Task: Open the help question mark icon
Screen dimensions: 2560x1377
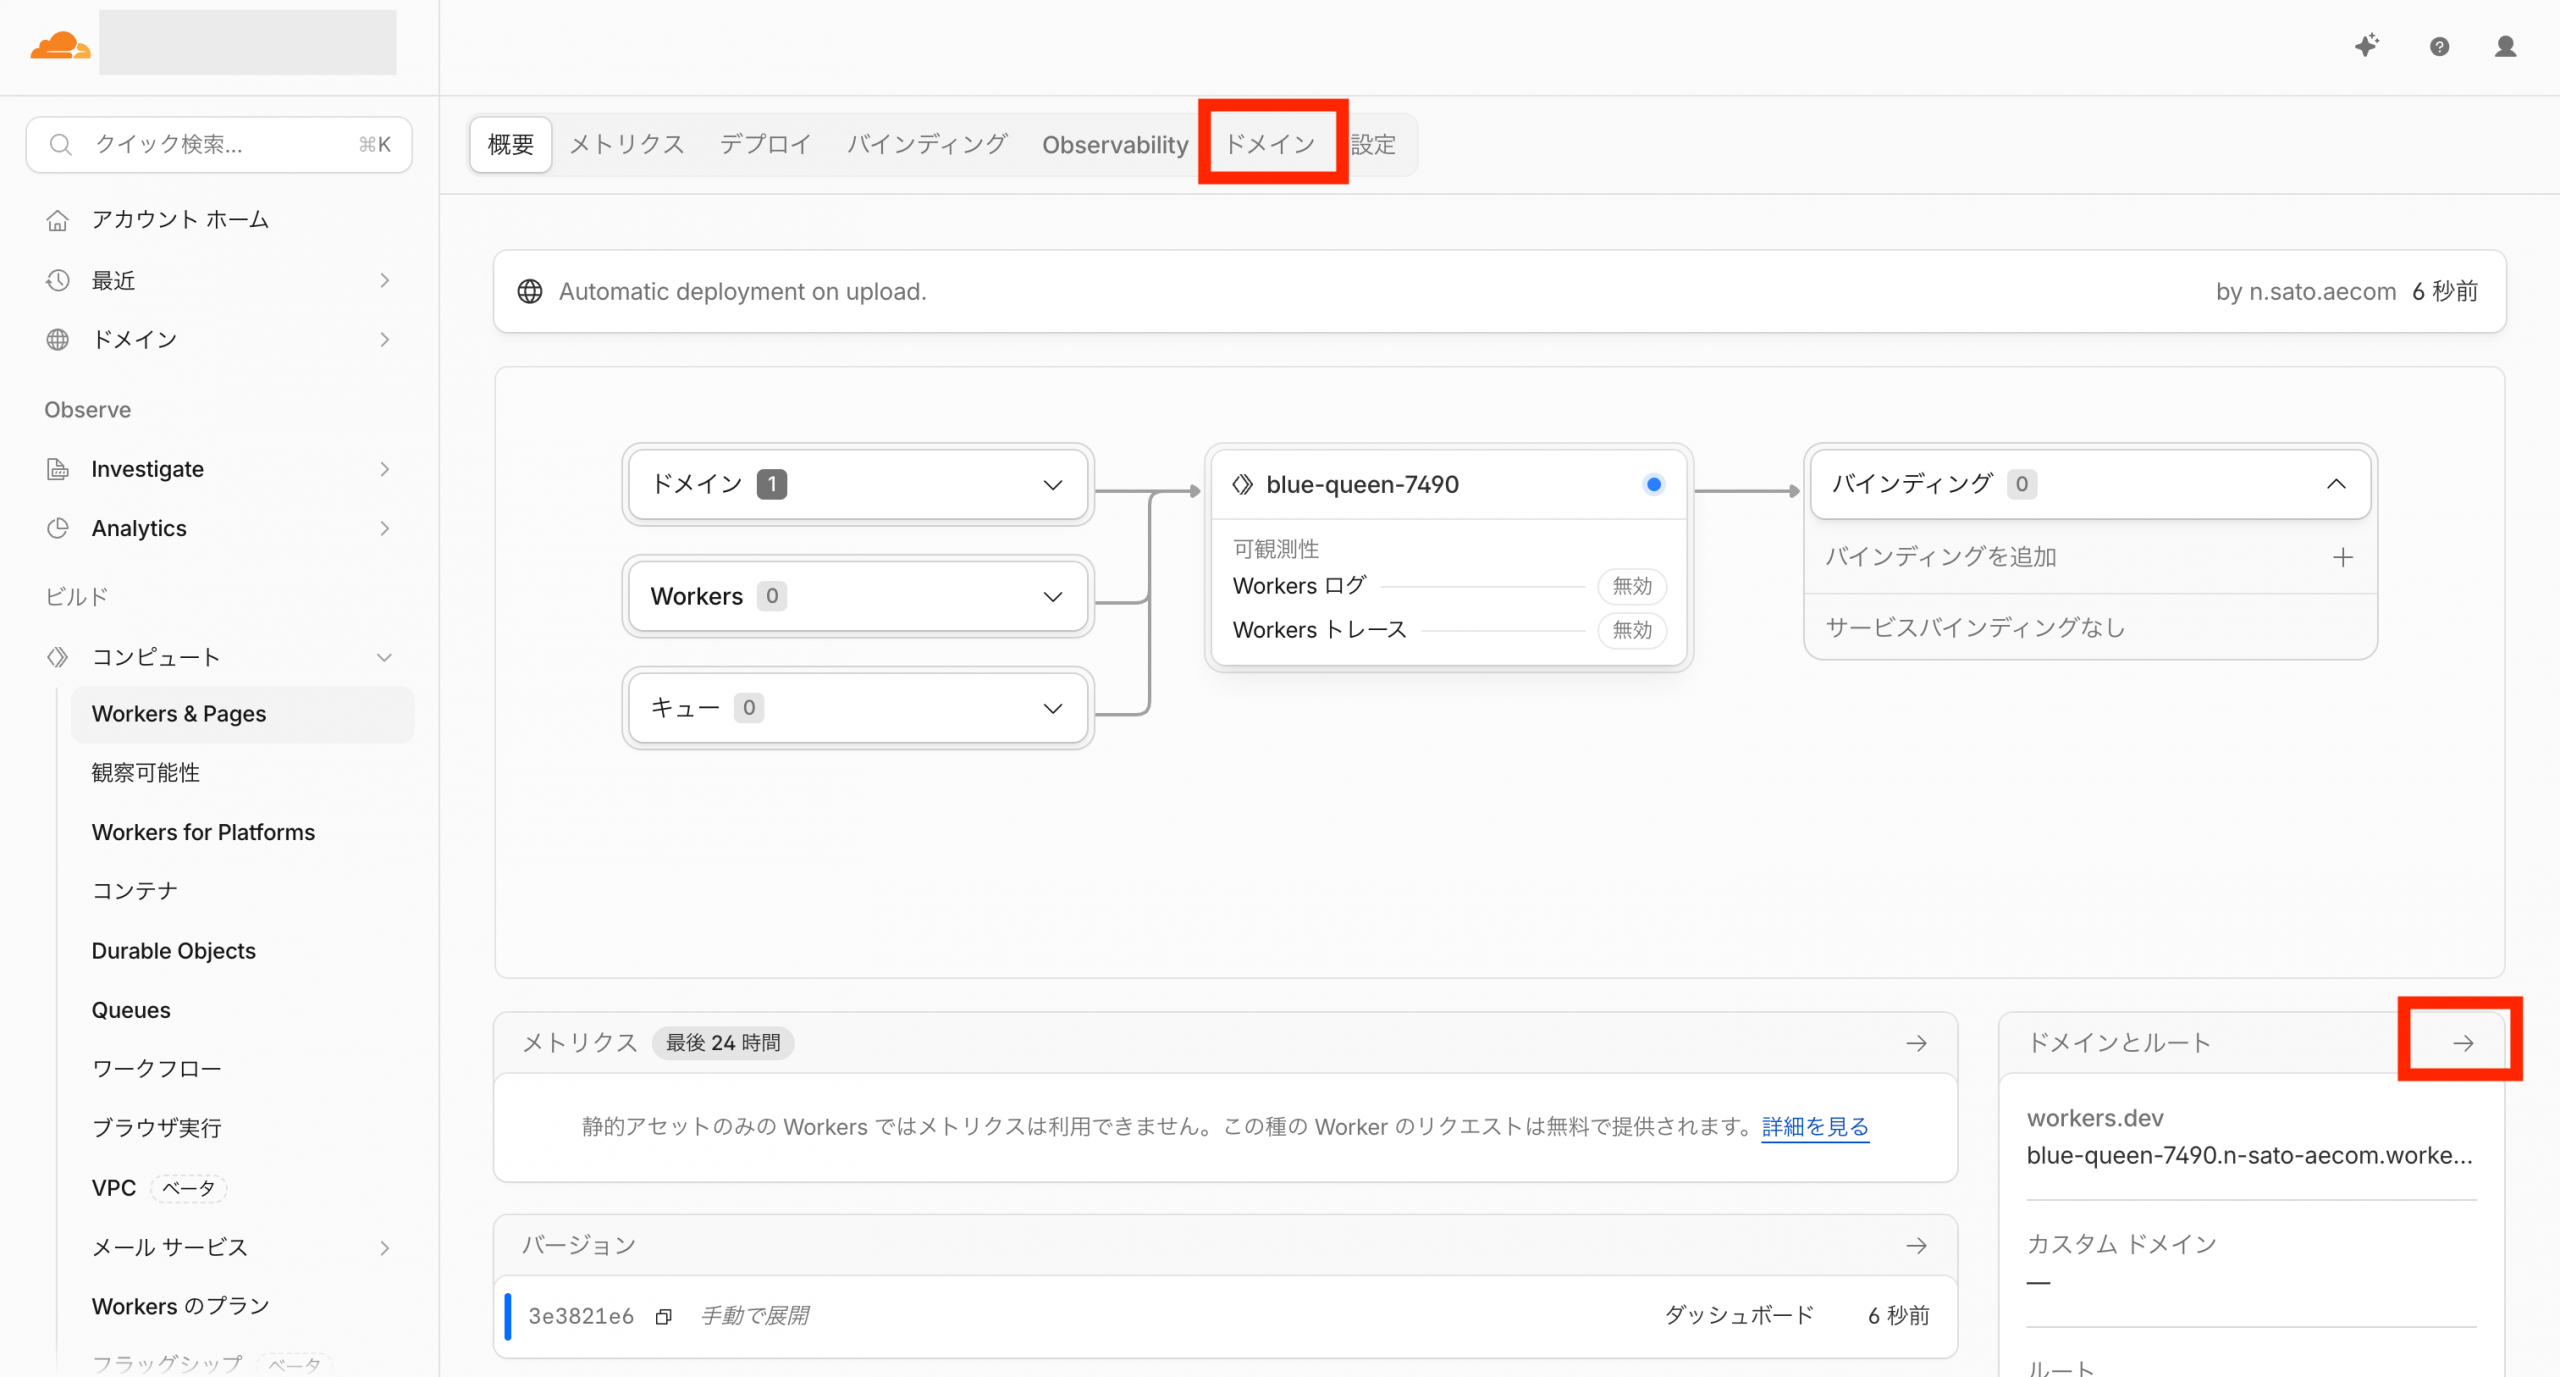Action: pos(2439,46)
